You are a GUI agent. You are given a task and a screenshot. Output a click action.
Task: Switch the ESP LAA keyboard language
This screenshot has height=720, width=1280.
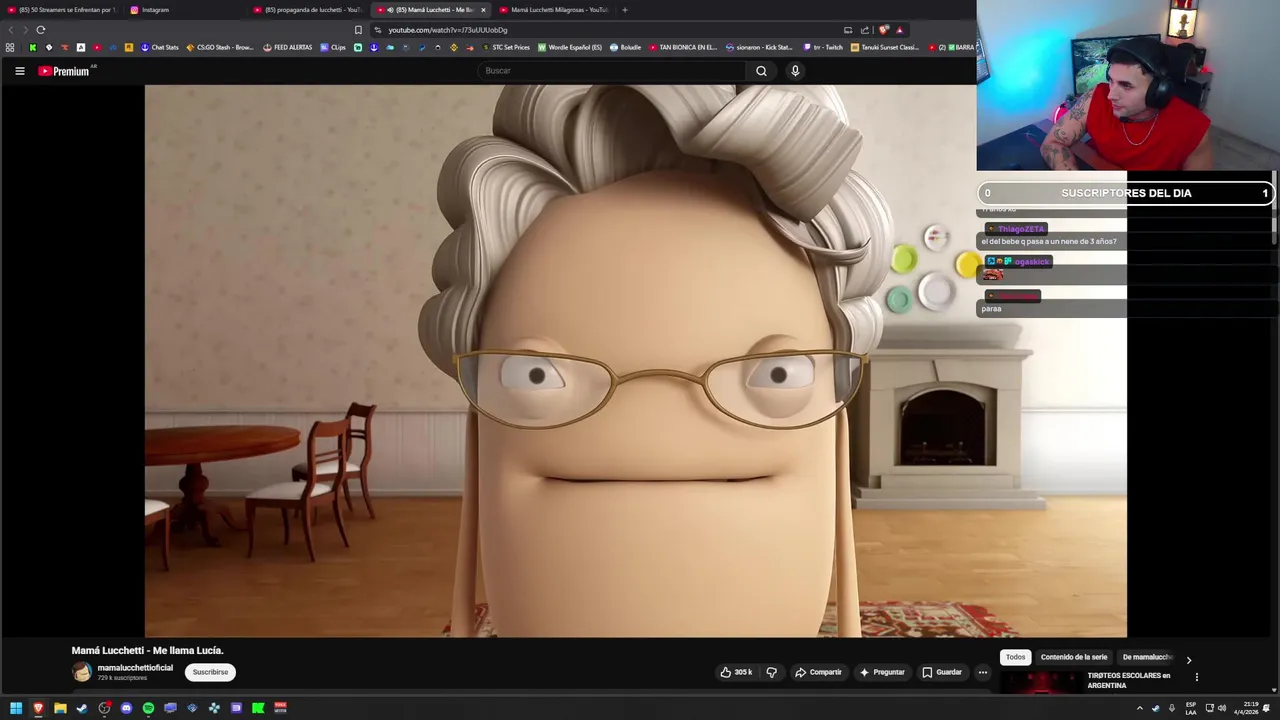tap(1191, 708)
